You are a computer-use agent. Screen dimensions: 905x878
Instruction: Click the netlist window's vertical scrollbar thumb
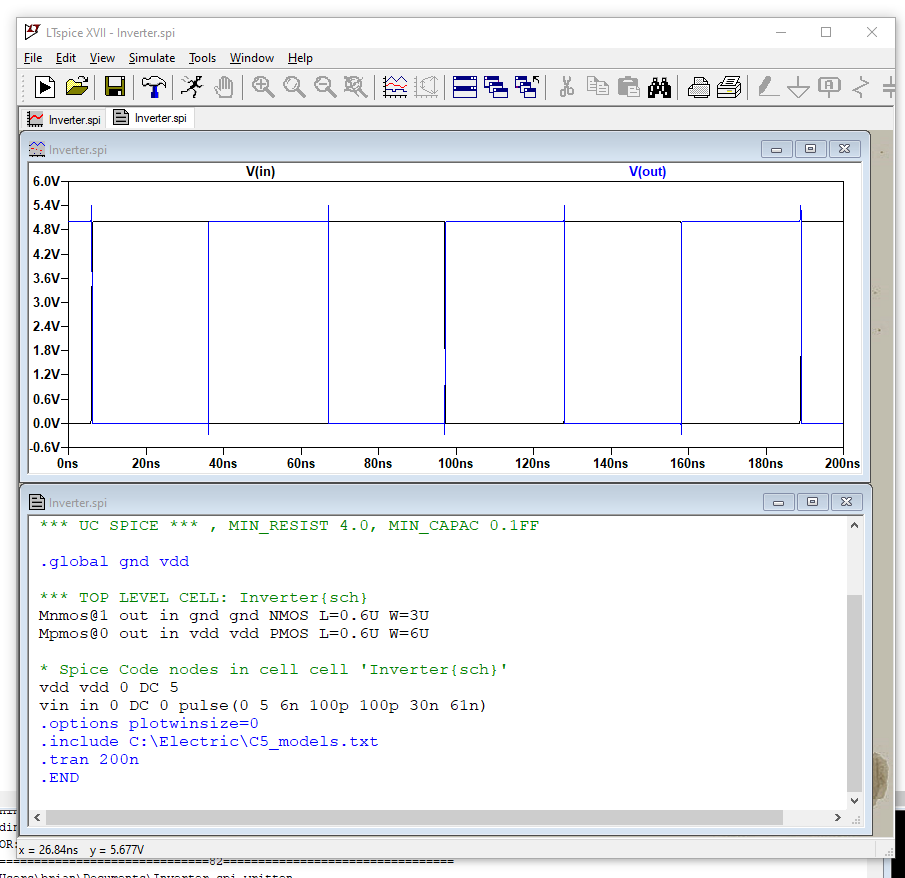(853, 690)
